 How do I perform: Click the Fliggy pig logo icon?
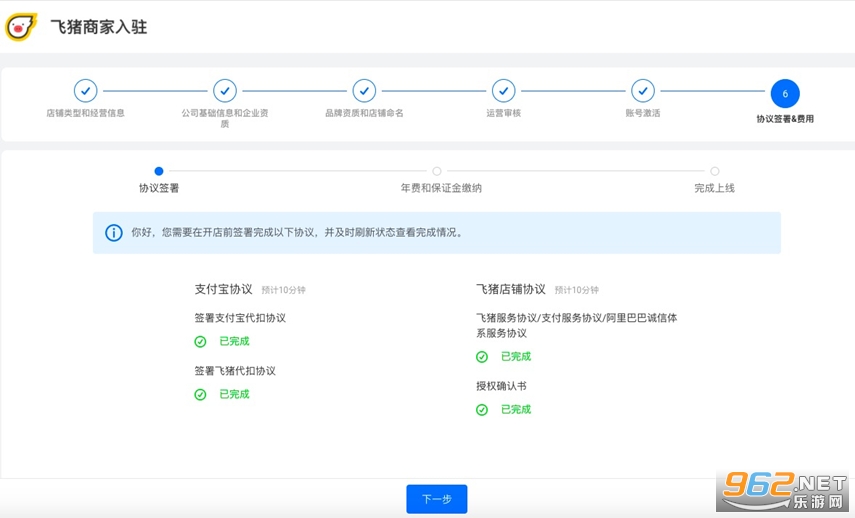21,27
